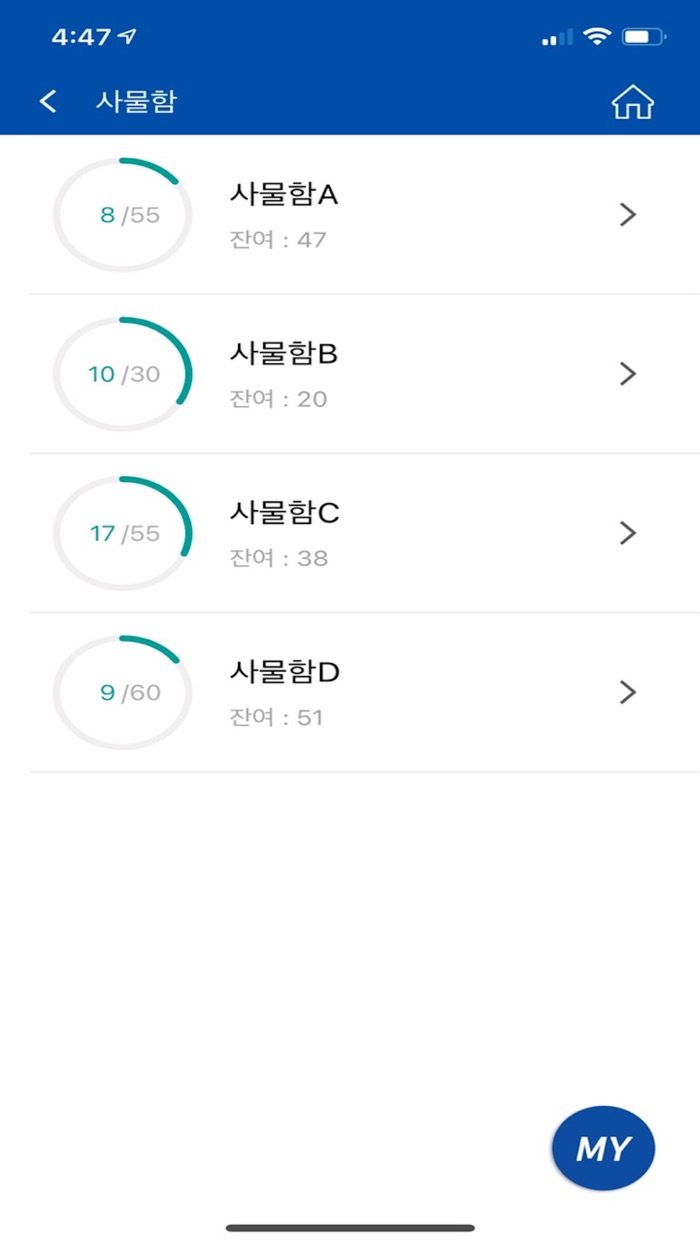Screen dimensions: 700x1244
Task: Tap the 사물함B progress ring
Action: click(122, 373)
